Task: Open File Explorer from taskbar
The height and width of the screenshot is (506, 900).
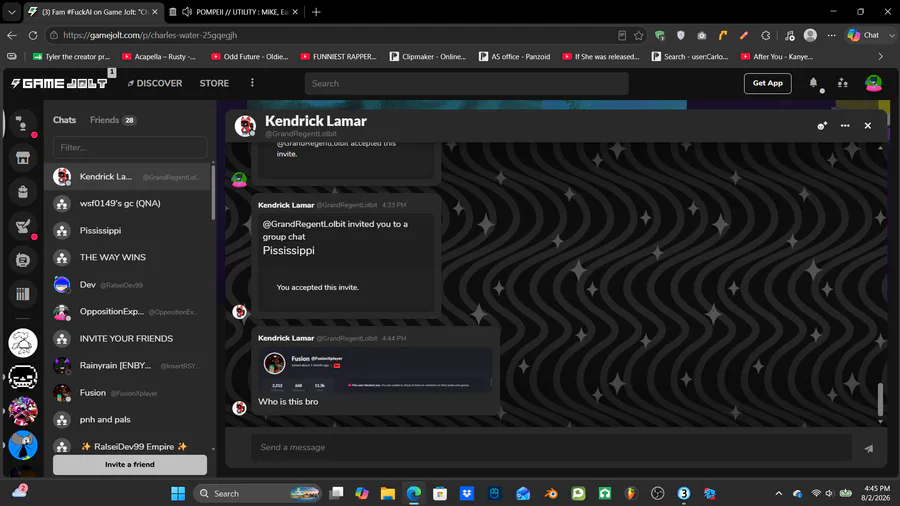Action: pos(387,493)
